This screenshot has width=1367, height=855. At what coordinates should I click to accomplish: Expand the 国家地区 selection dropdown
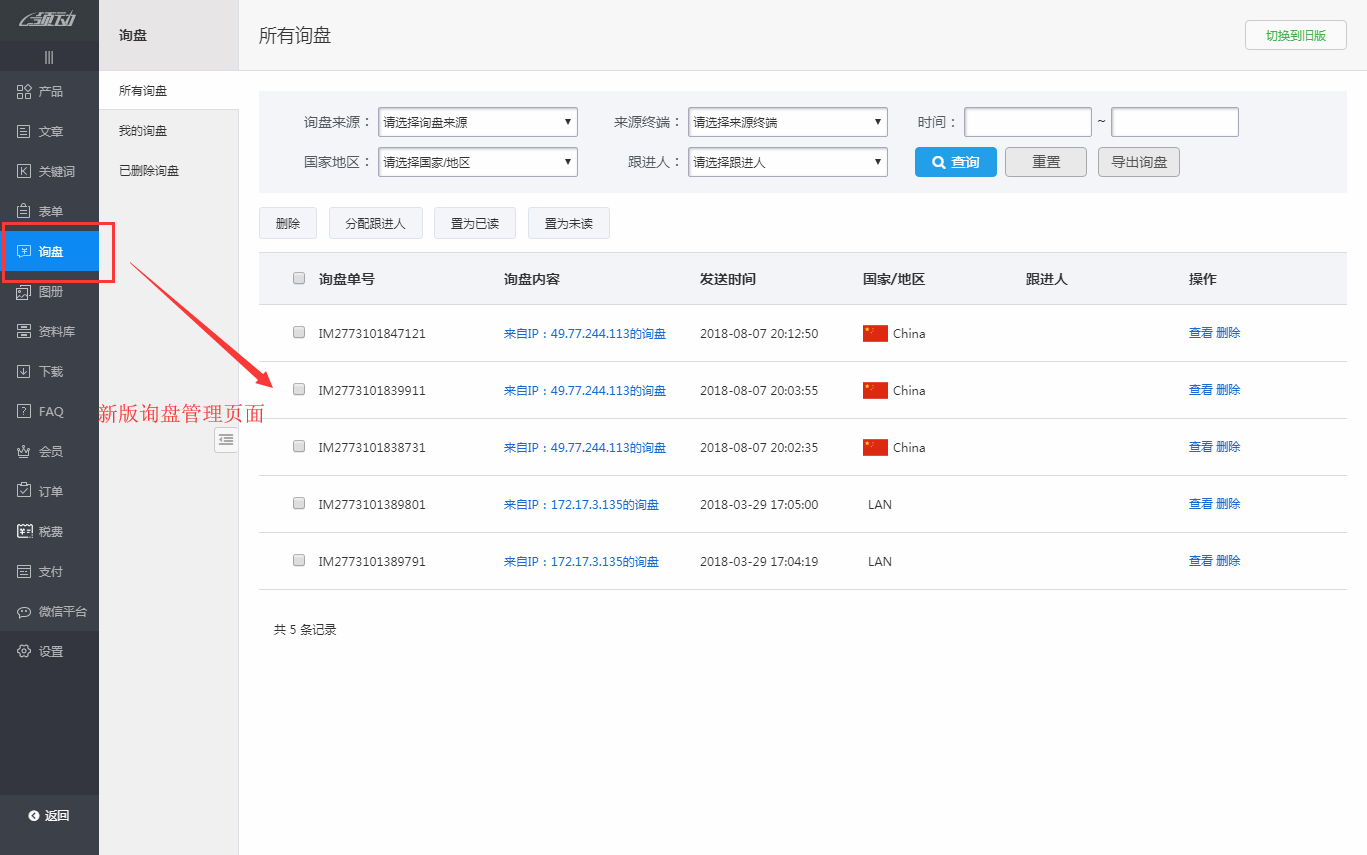(477, 161)
